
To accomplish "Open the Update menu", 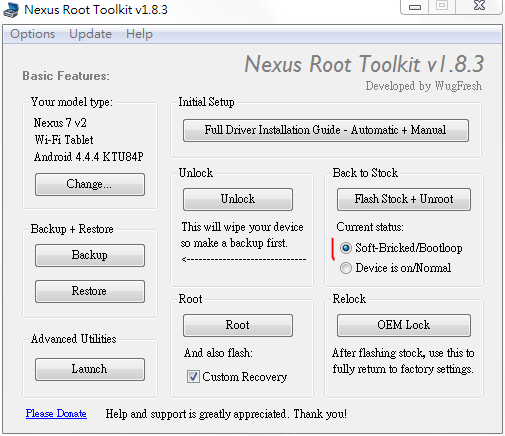I will click(x=90, y=34).
